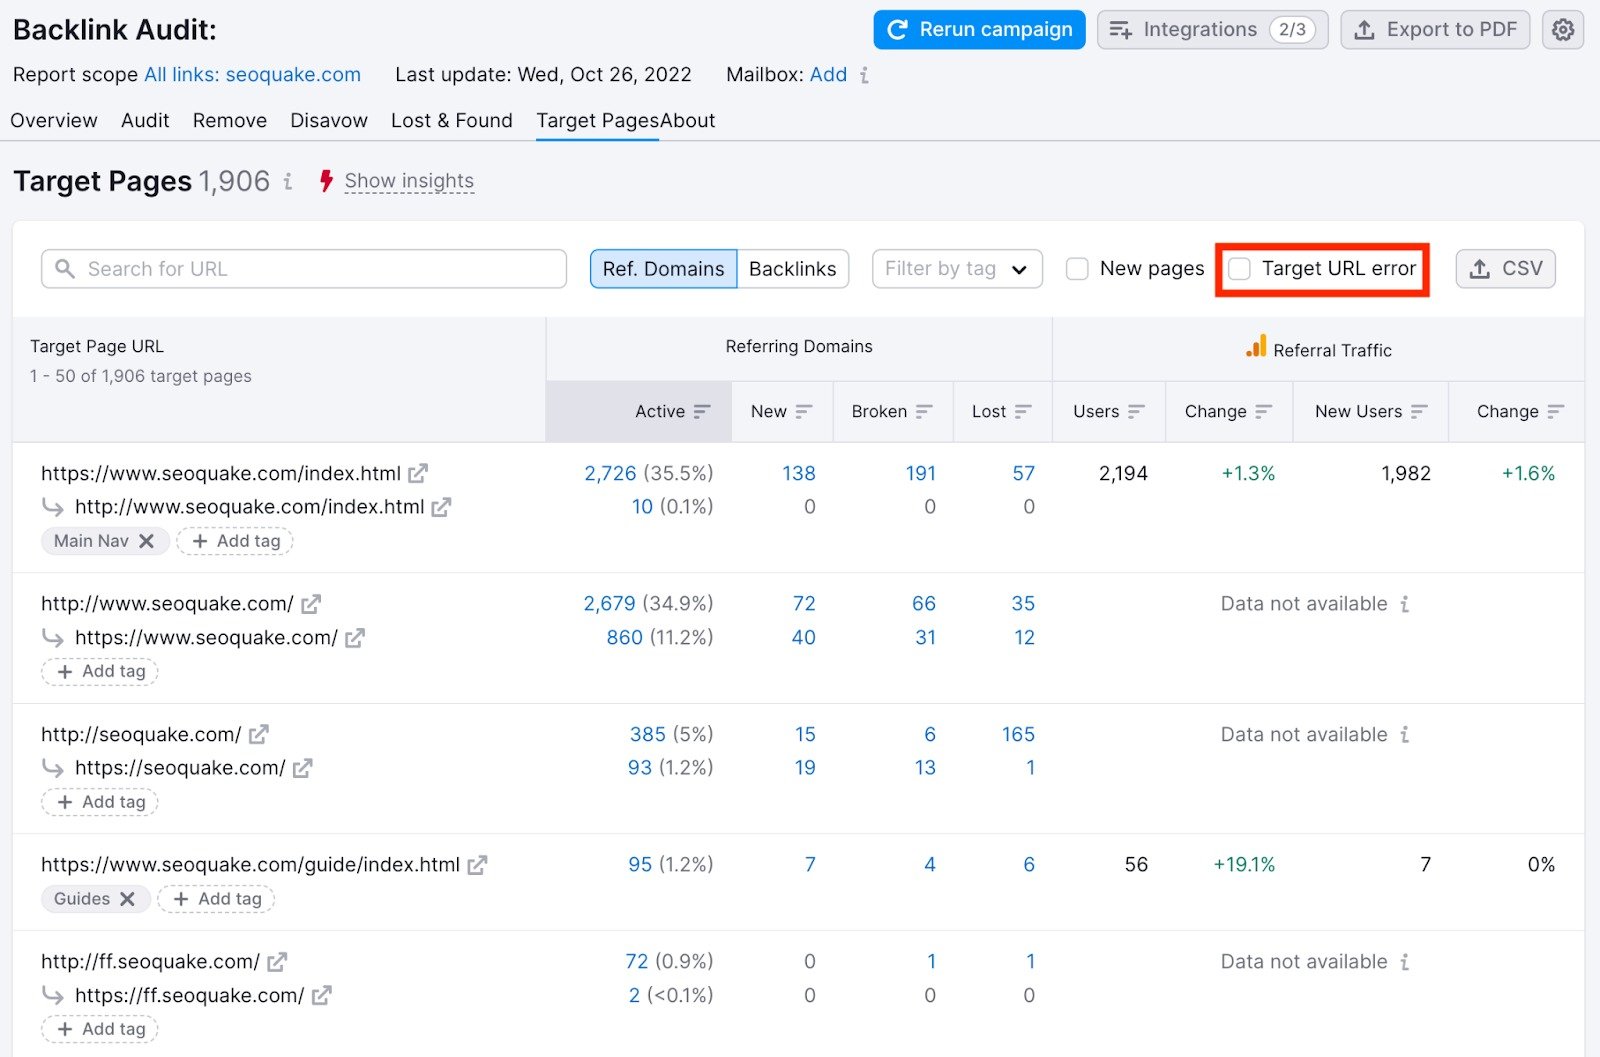Open the settings gear in the top right

[1562, 30]
